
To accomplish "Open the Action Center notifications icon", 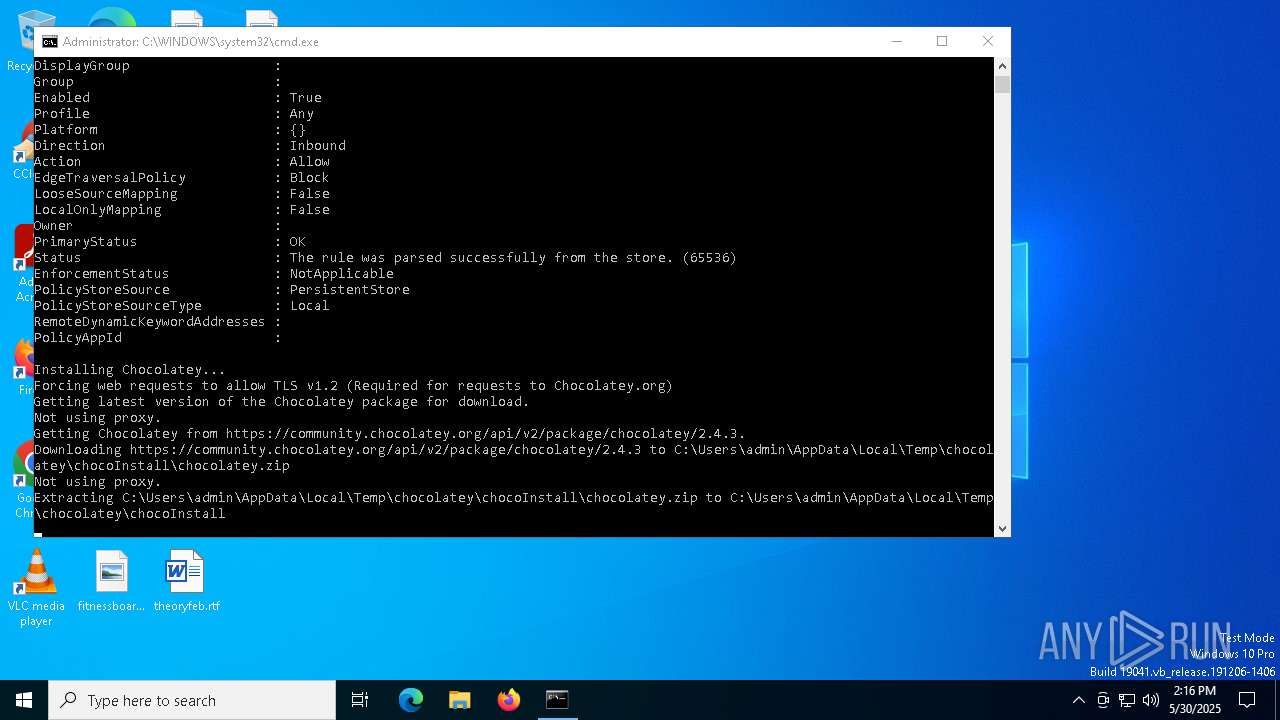I will [1247, 700].
